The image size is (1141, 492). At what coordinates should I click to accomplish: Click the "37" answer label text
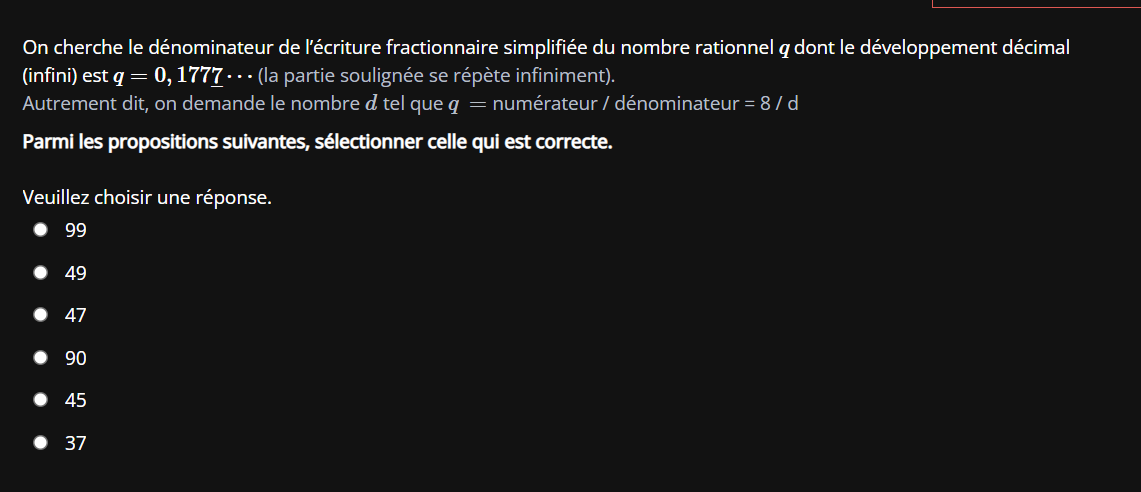pyautogui.click(x=76, y=443)
